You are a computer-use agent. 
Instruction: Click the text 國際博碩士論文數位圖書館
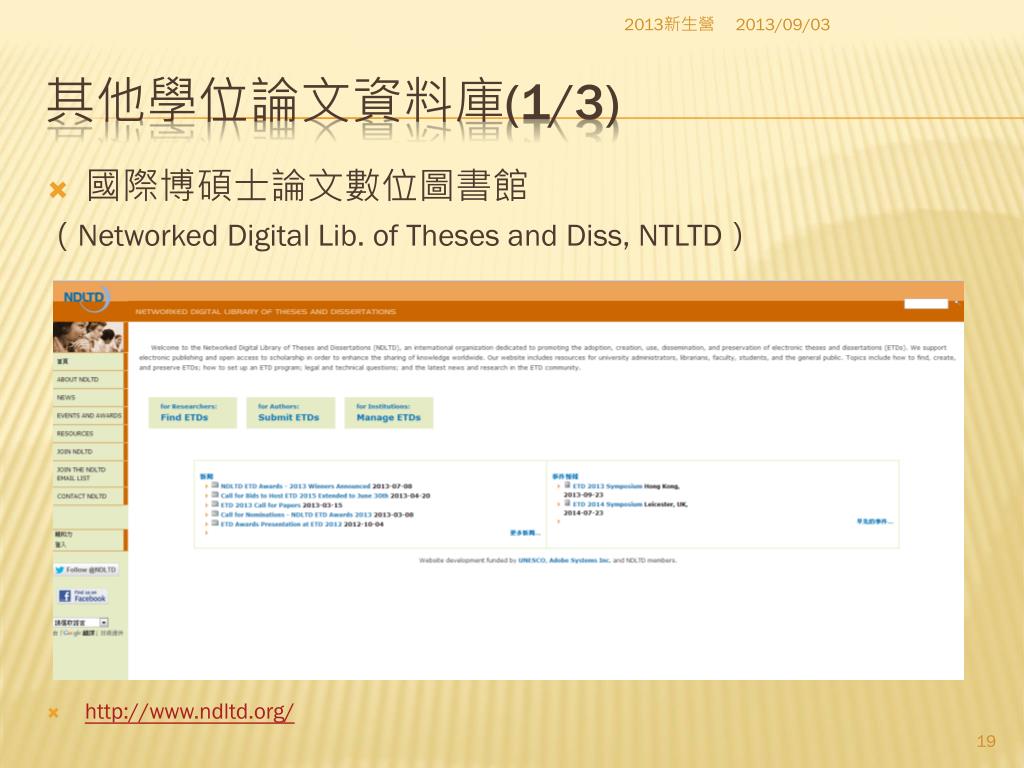coord(307,185)
